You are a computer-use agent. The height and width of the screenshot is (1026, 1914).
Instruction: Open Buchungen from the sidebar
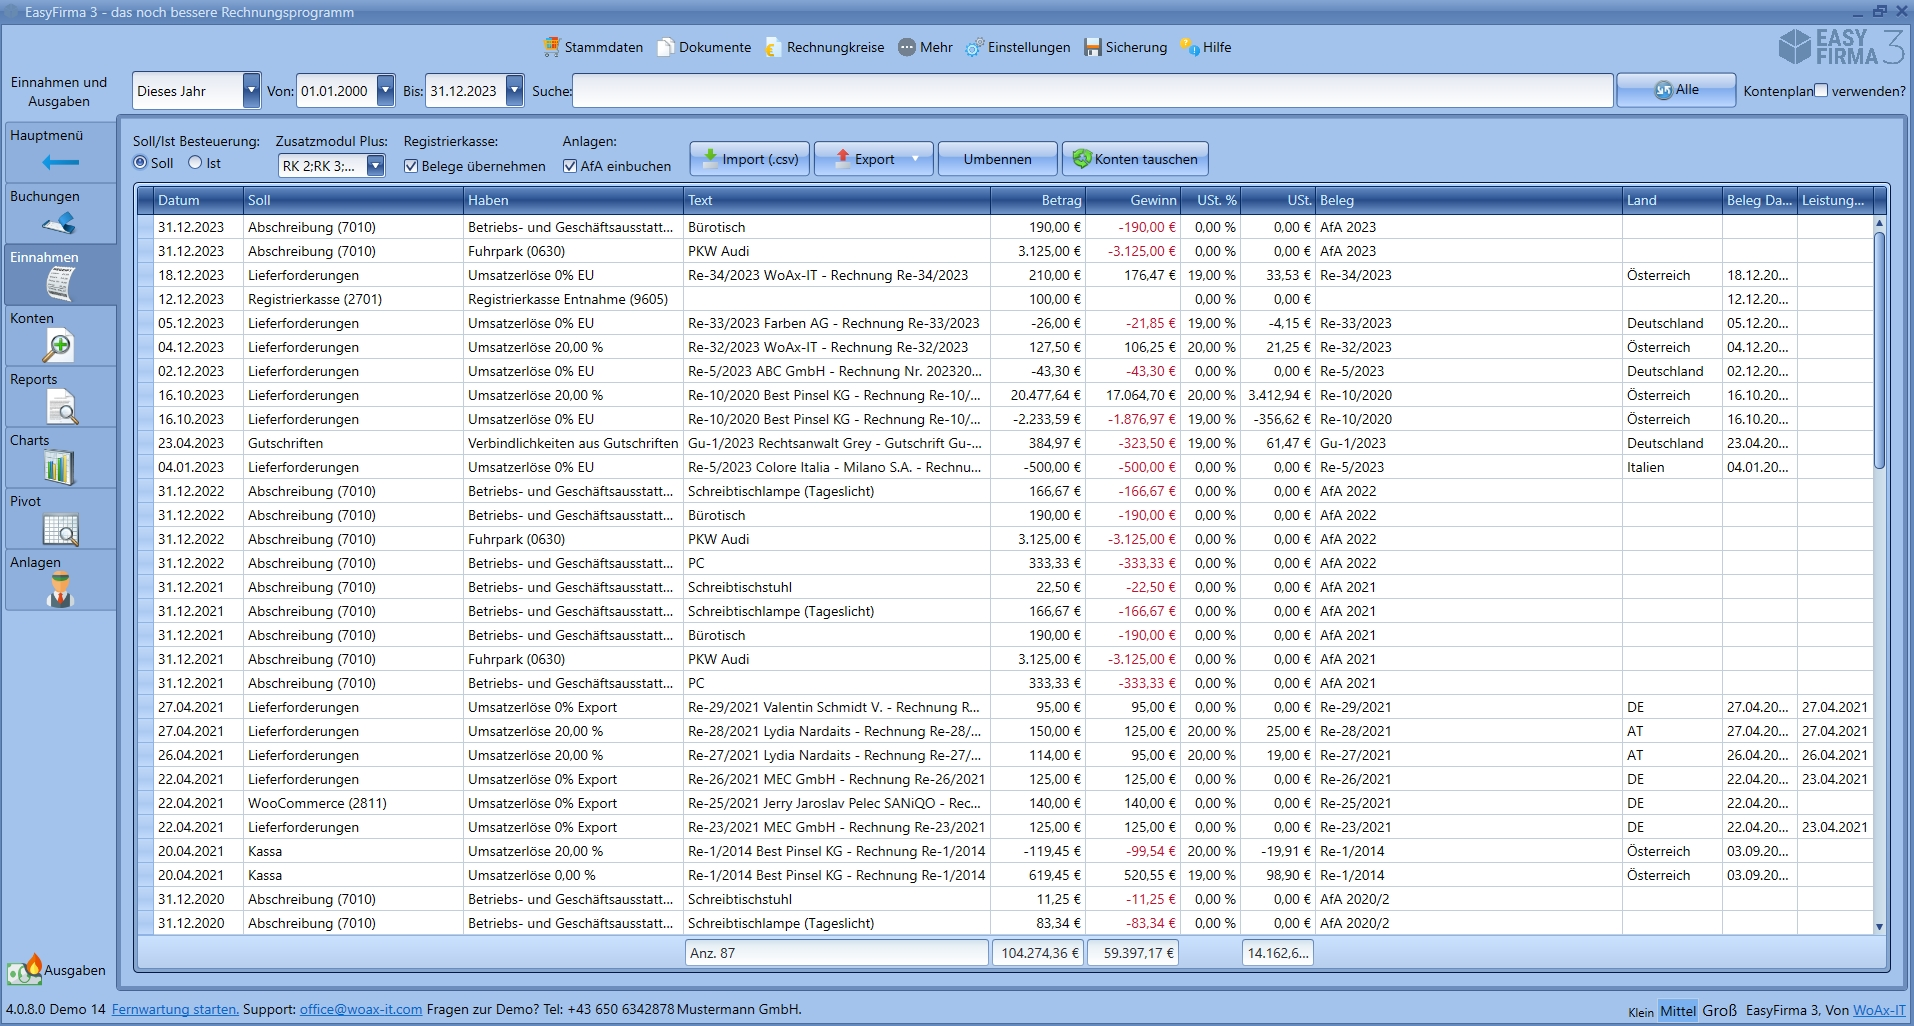pyautogui.click(x=60, y=222)
